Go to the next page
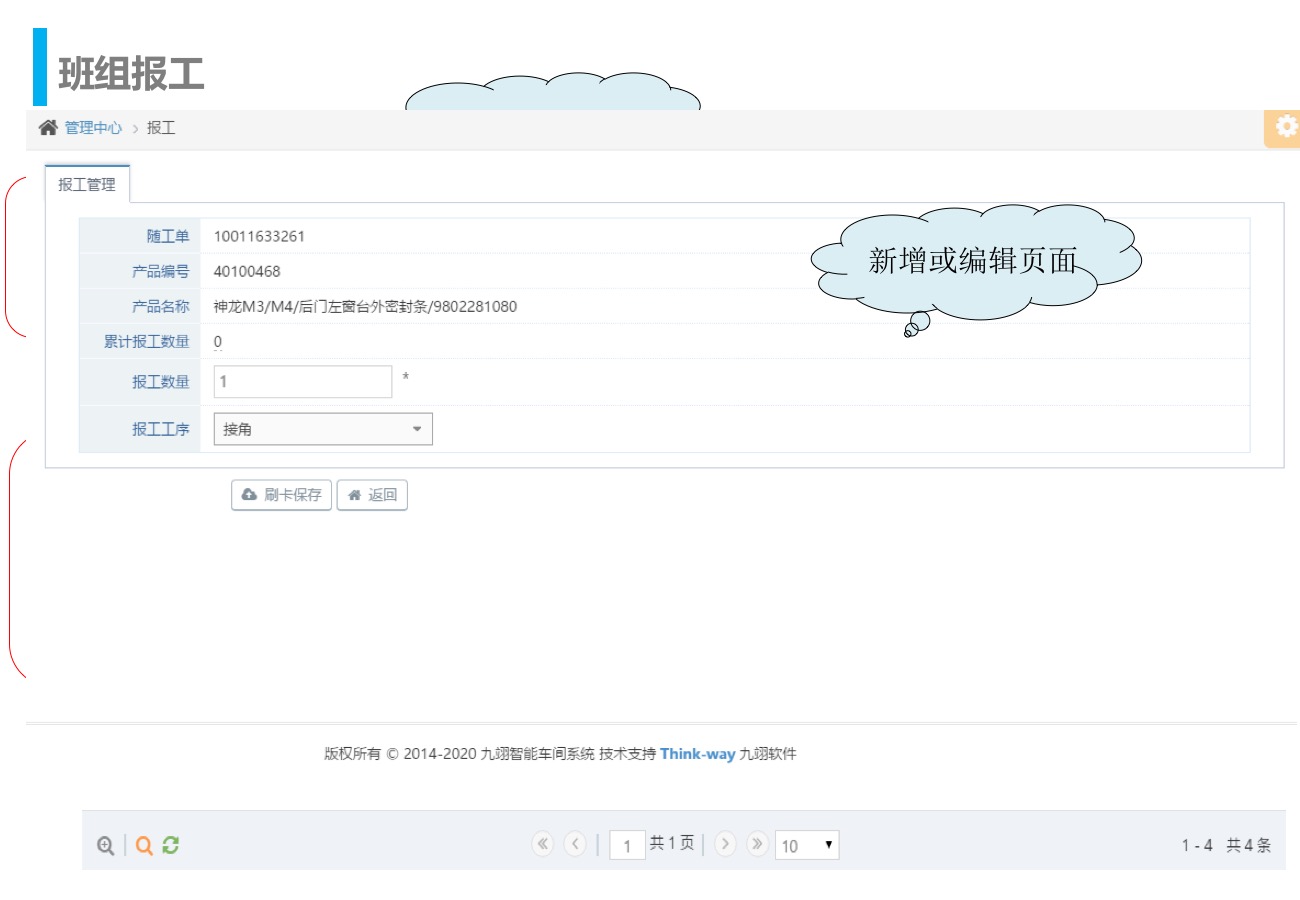The width and height of the screenshot is (1300, 900). click(726, 844)
